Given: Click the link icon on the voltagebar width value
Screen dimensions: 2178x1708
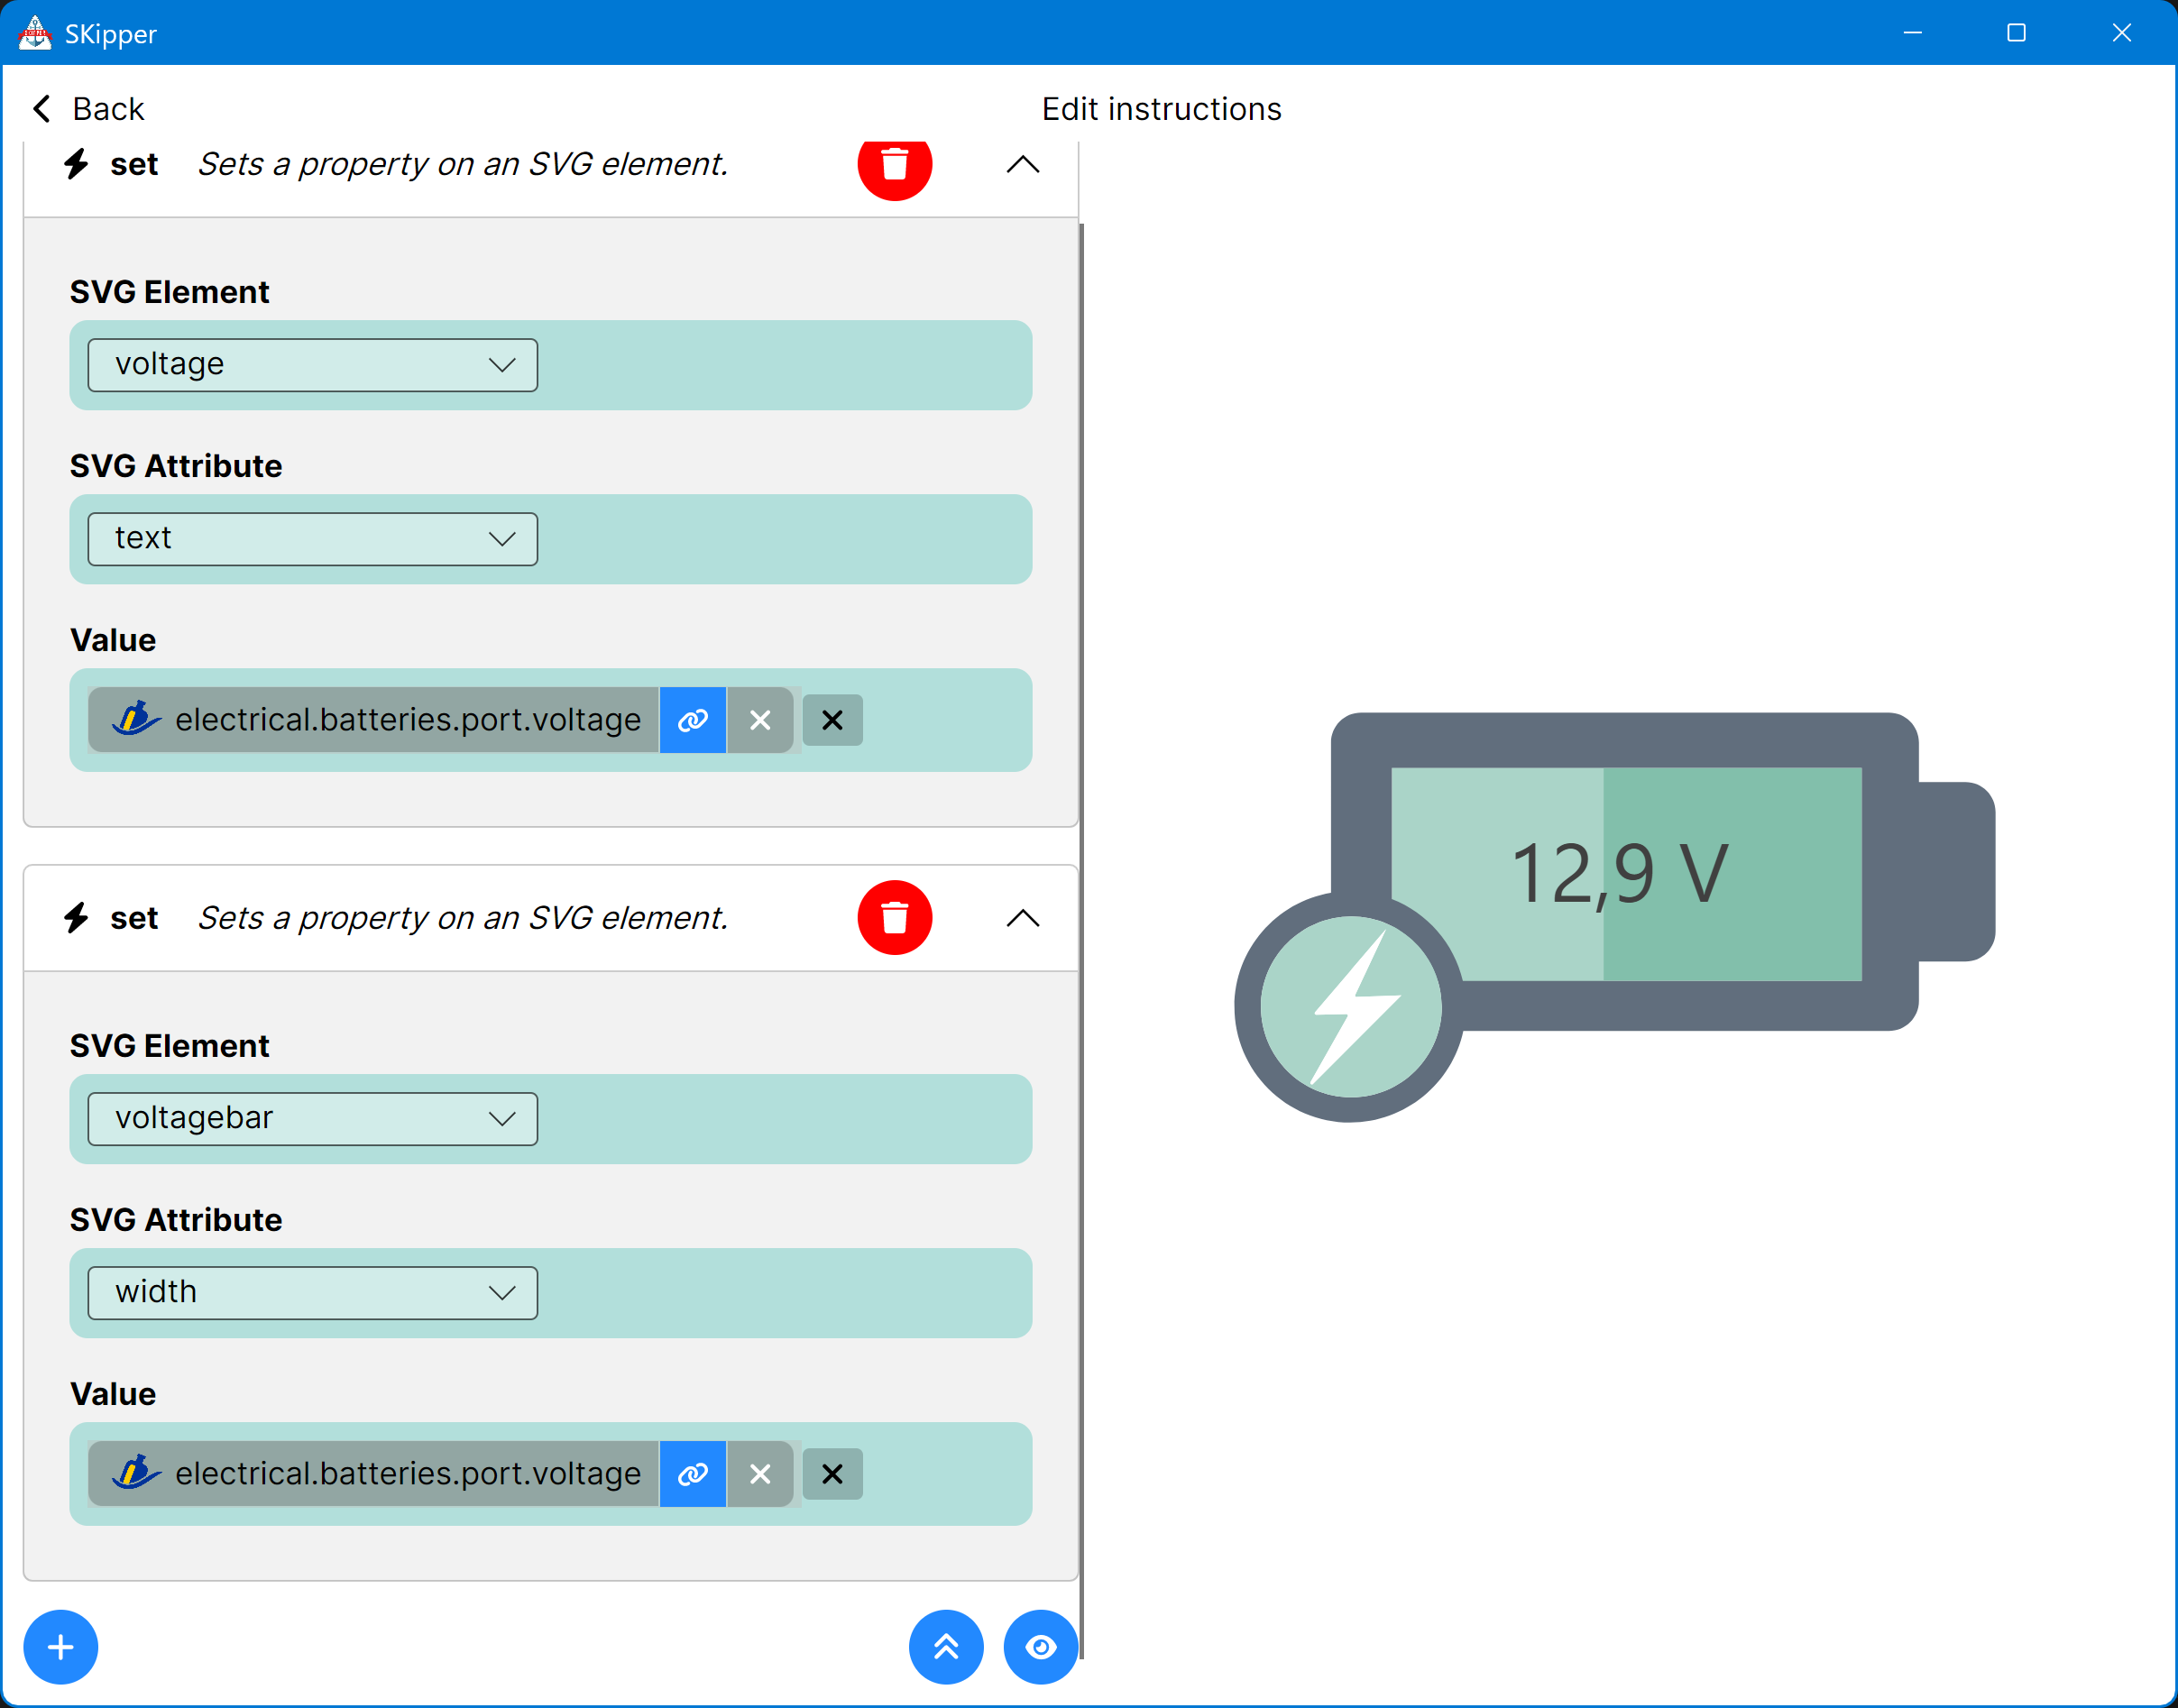Looking at the screenshot, I should [x=692, y=1473].
